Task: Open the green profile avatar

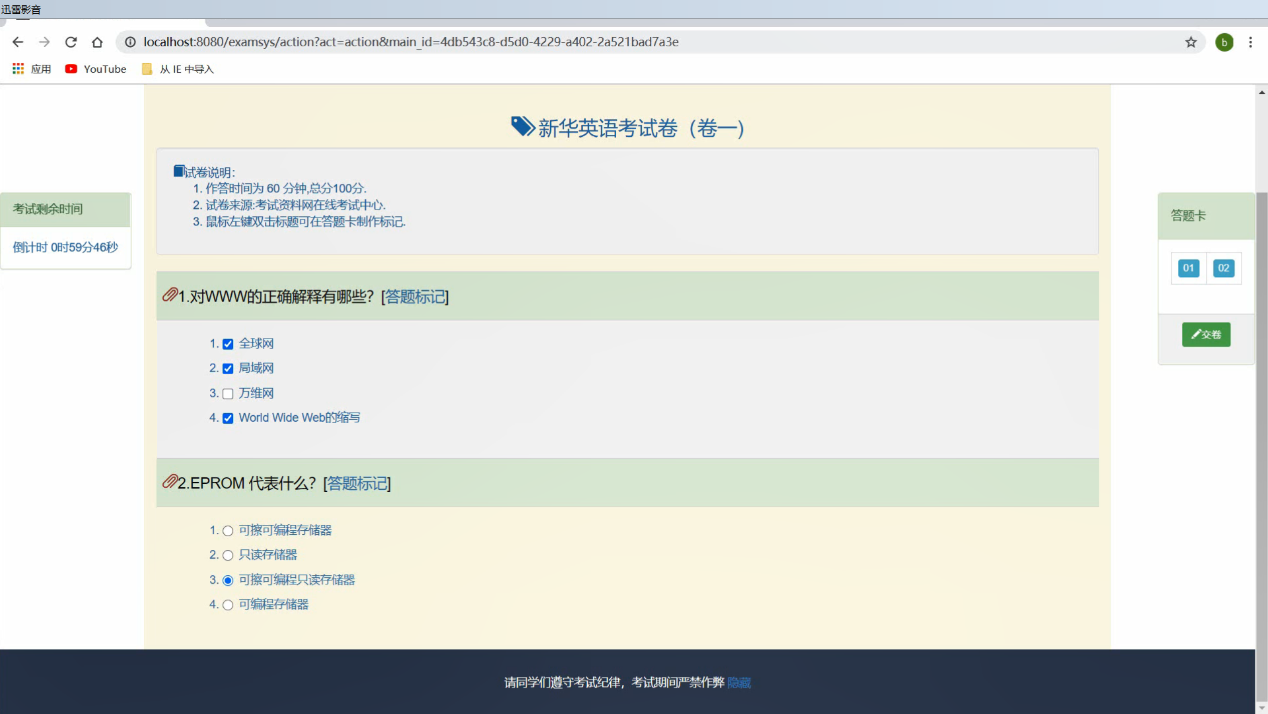Action: pos(1224,42)
